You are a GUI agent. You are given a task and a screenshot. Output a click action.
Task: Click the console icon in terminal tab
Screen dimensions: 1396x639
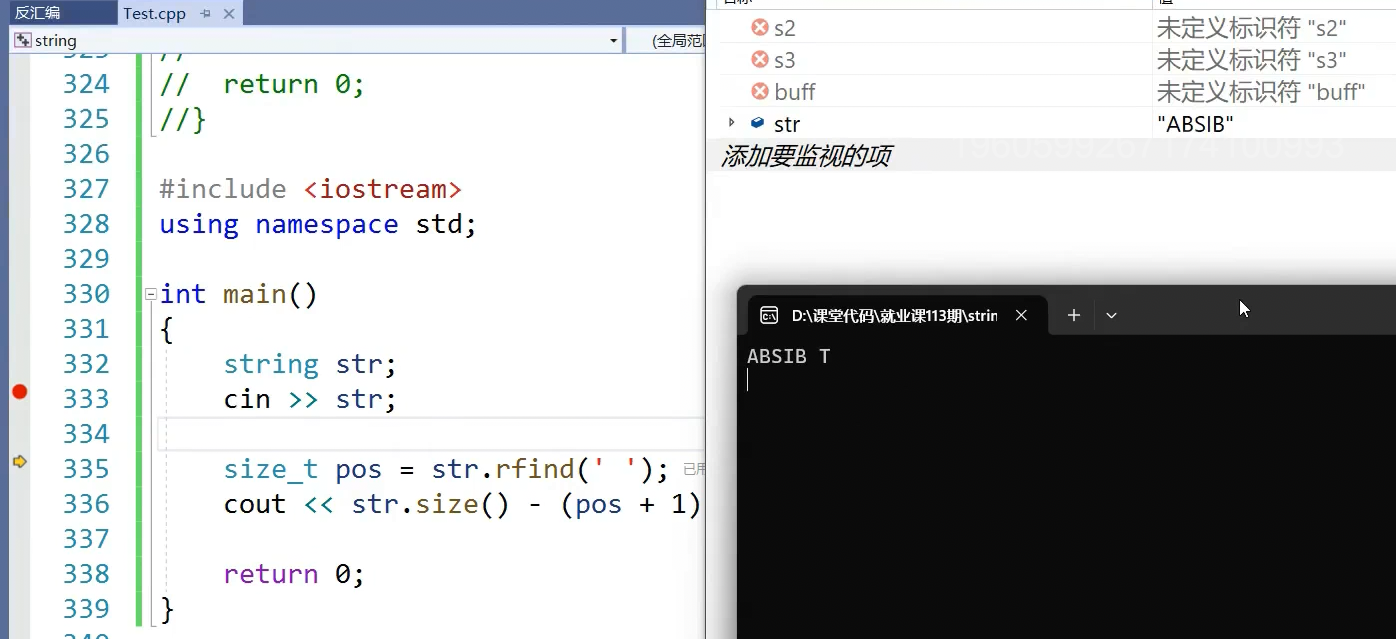click(769, 315)
